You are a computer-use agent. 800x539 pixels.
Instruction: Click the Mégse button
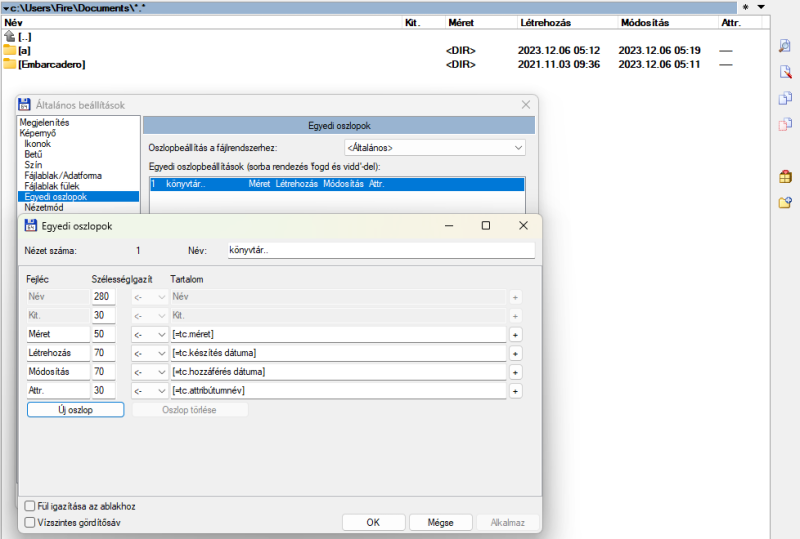point(441,522)
